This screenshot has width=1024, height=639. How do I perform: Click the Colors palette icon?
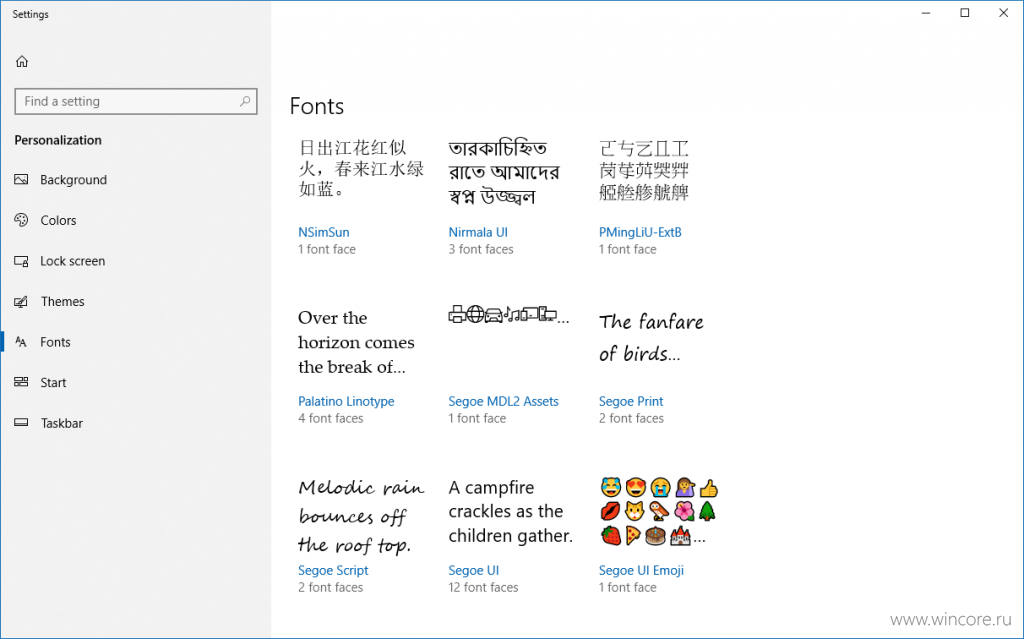[22, 220]
